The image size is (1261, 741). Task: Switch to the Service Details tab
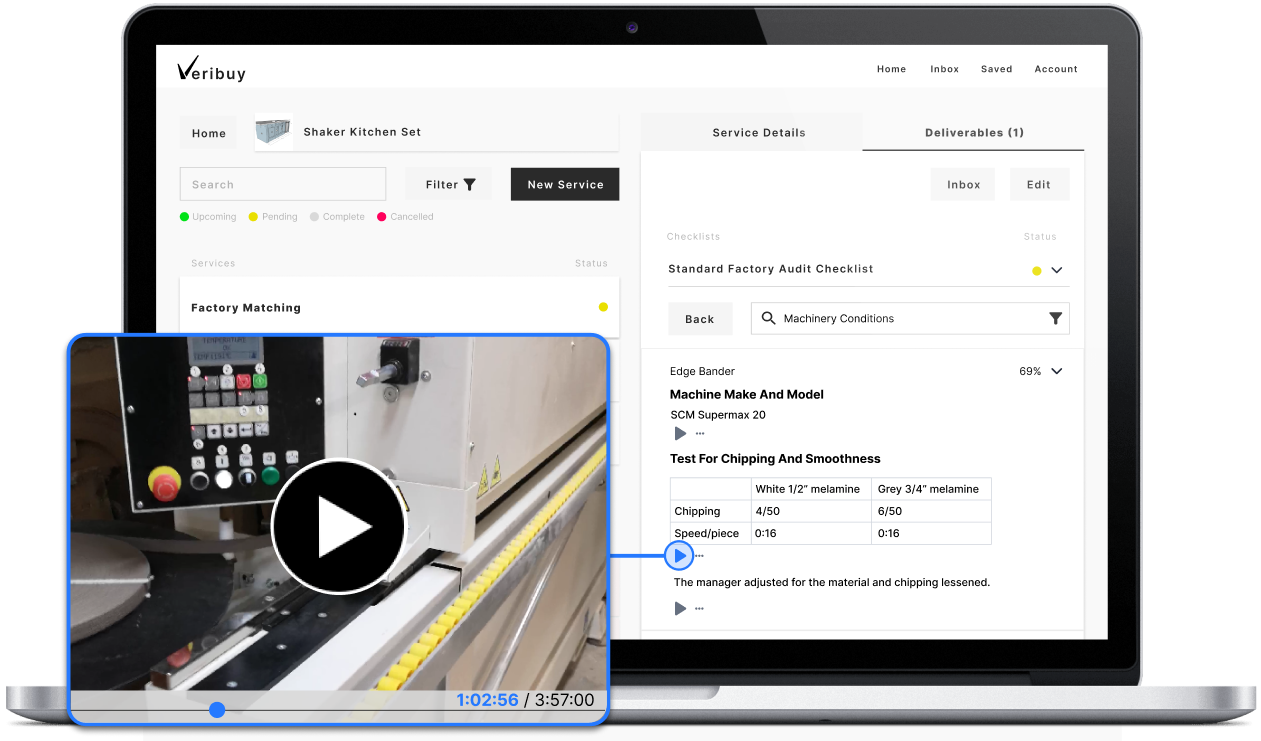point(758,132)
